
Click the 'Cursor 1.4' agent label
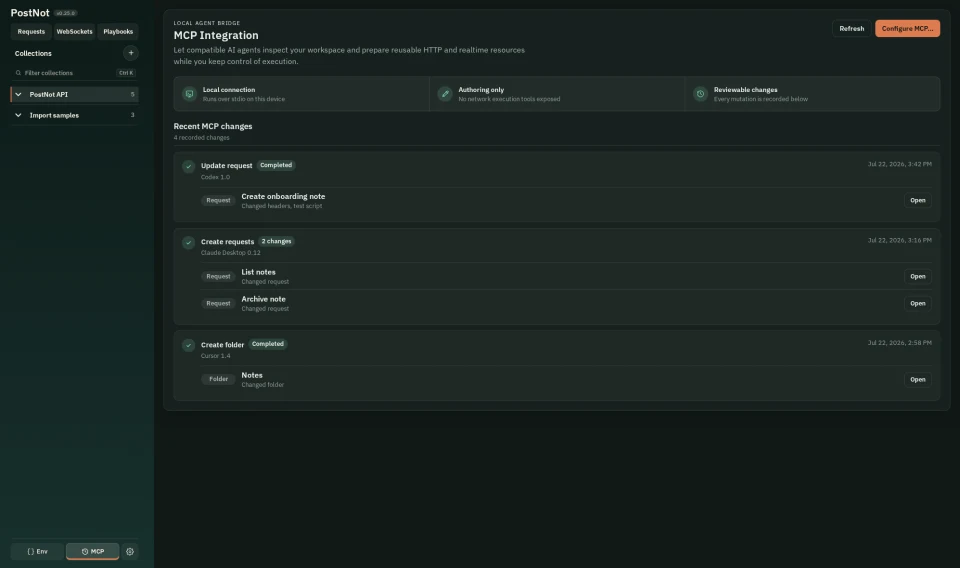point(216,356)
